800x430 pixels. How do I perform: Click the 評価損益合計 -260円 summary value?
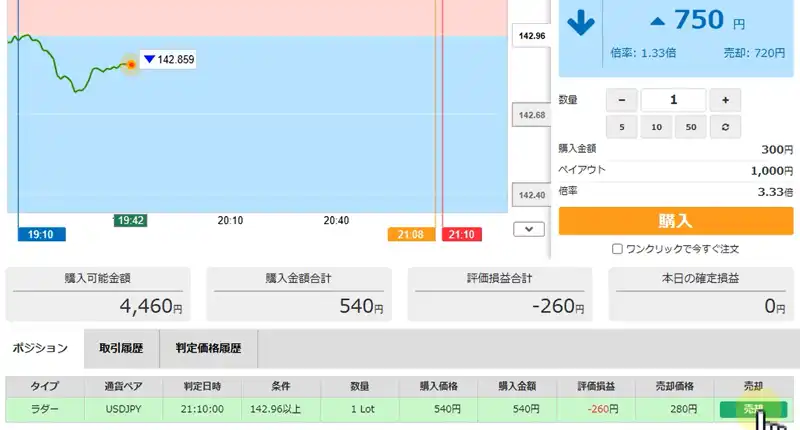558,306
